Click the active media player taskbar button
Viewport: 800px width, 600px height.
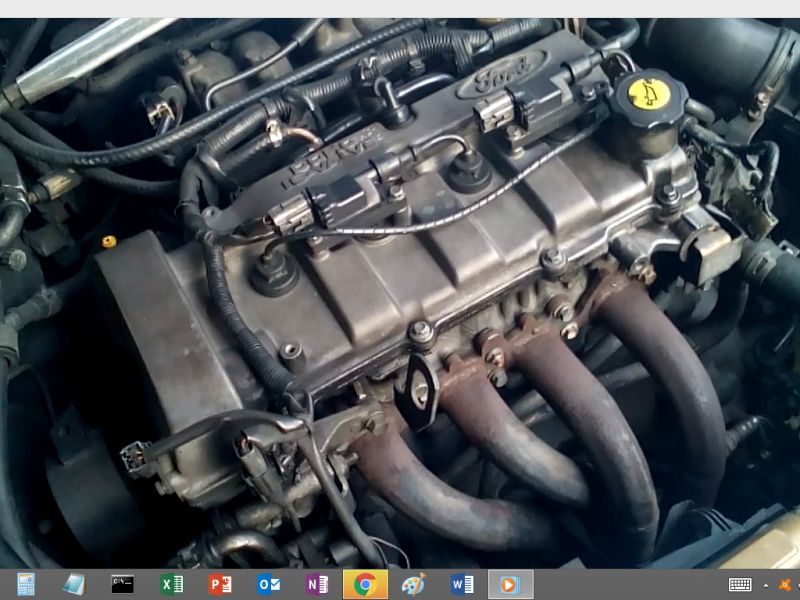510,584
